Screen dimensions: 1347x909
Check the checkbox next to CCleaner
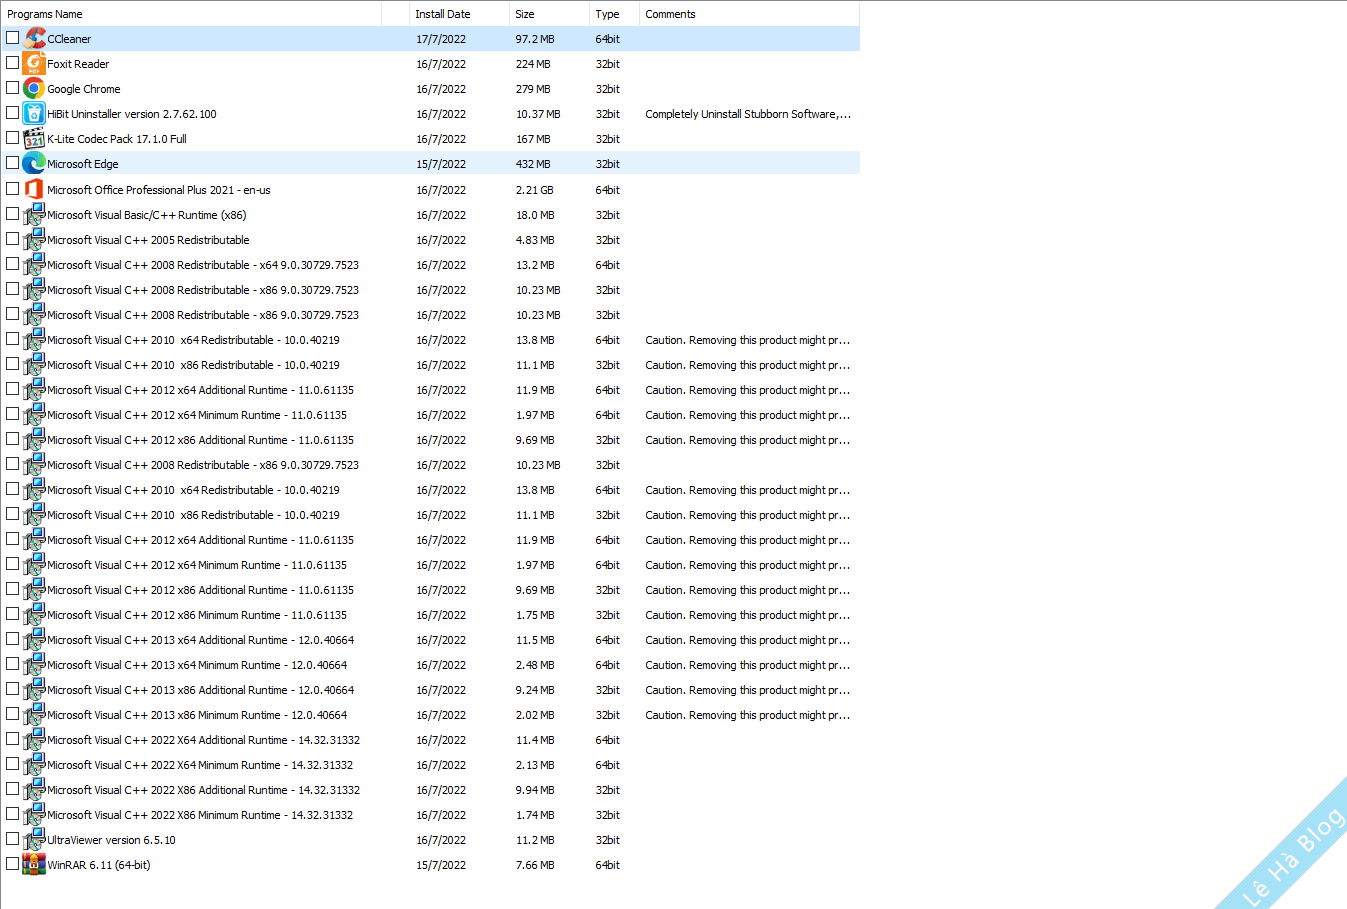(x=12, y=38)
